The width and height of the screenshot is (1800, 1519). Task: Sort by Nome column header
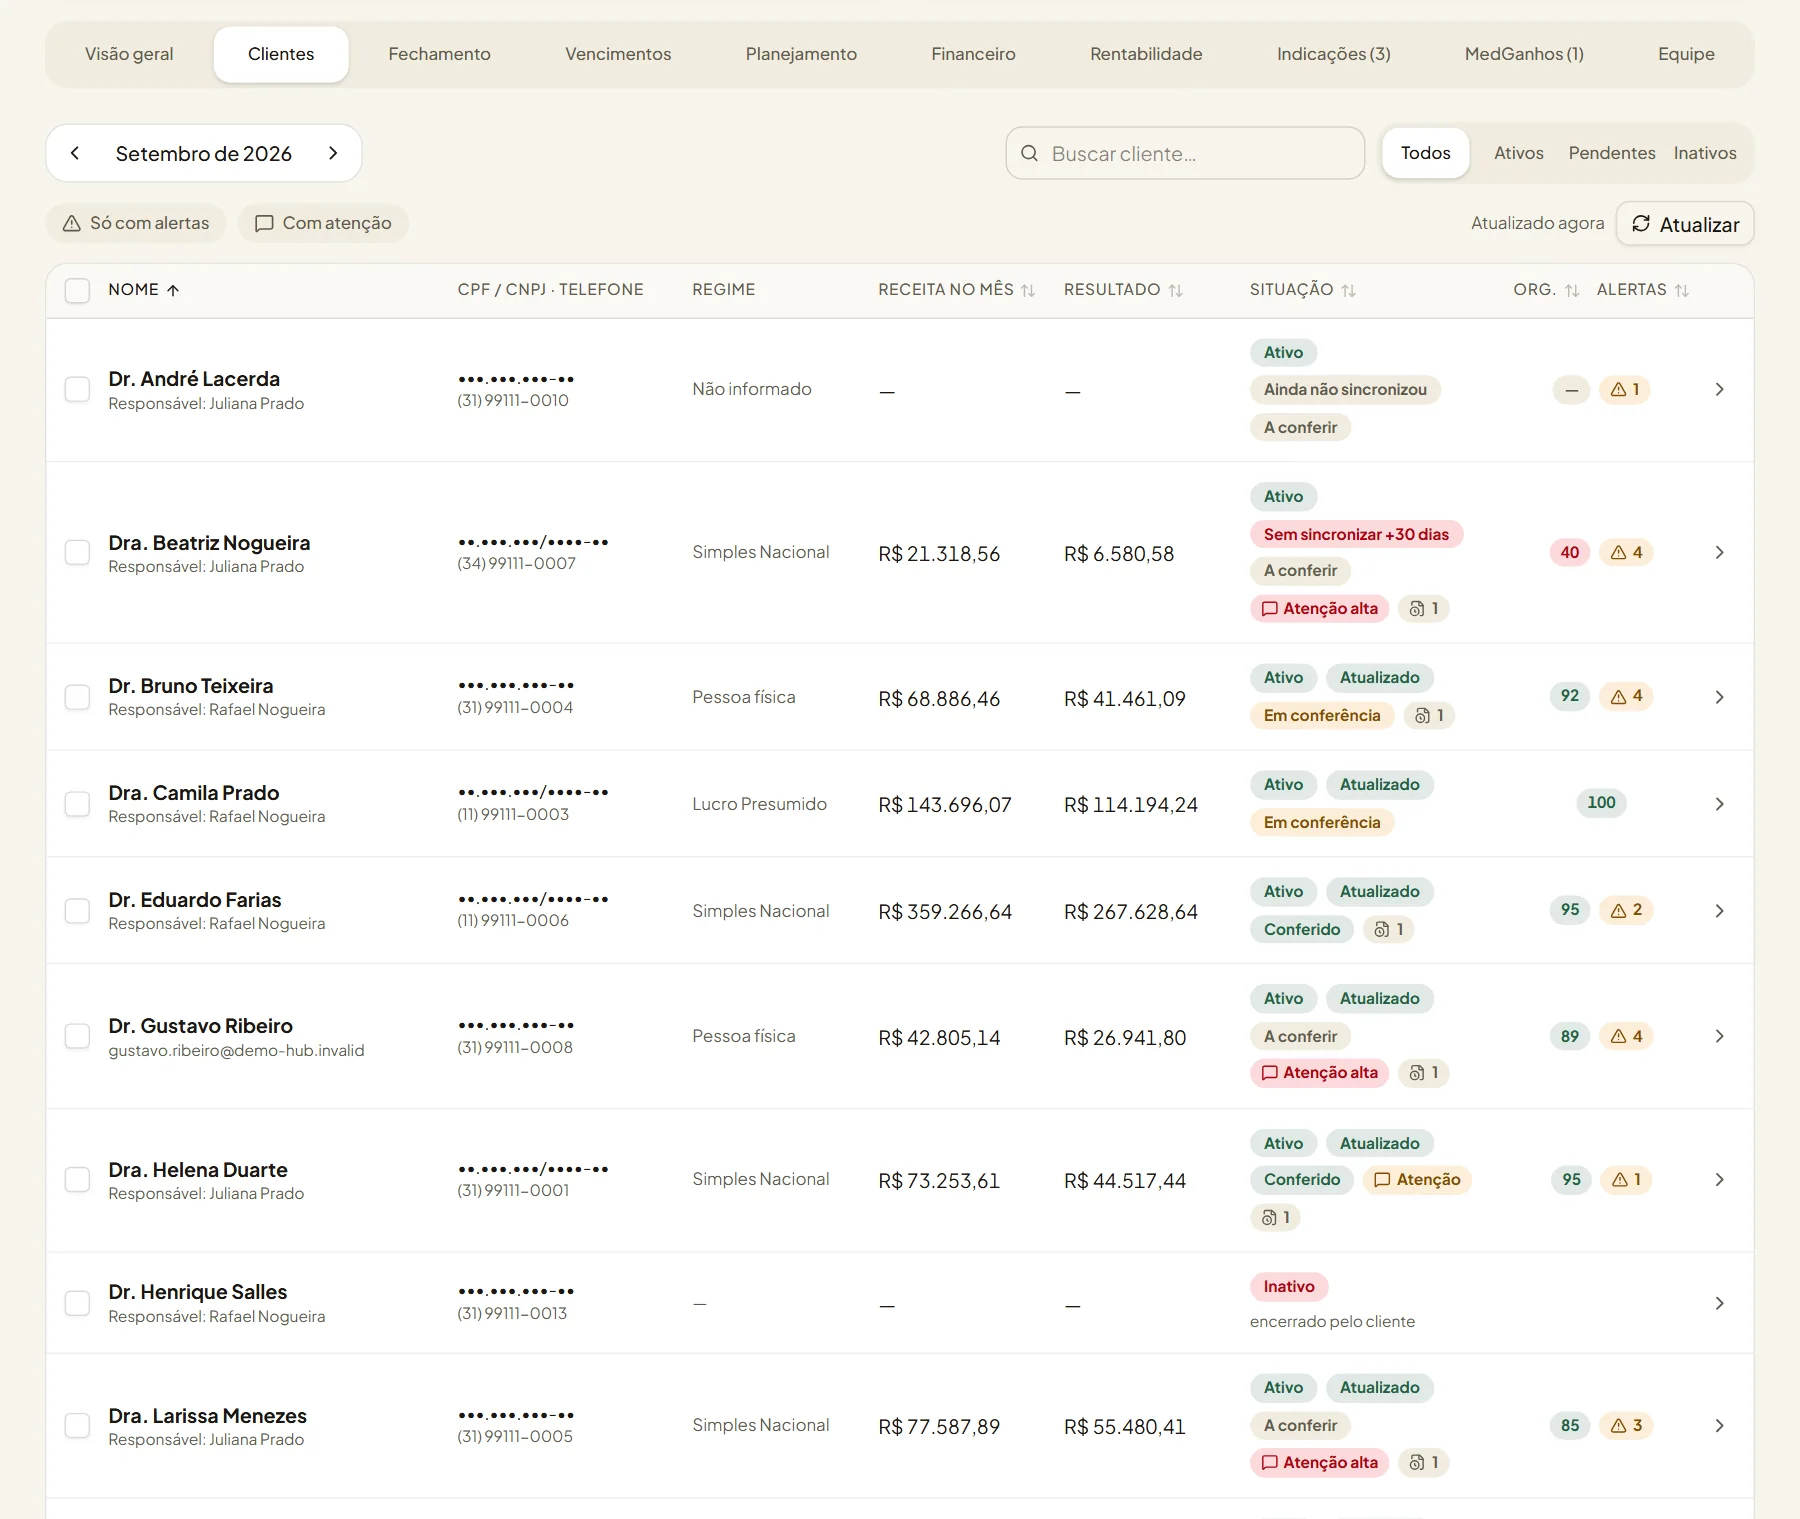pyautogui.click(x=144, y=290)
